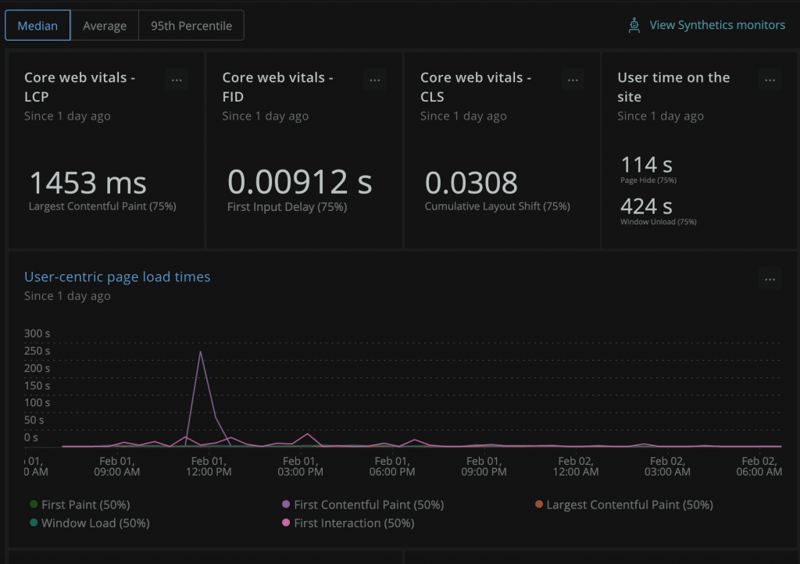Open page load times chart ellipsis menu
800x564 pixels.
(769, 280)
